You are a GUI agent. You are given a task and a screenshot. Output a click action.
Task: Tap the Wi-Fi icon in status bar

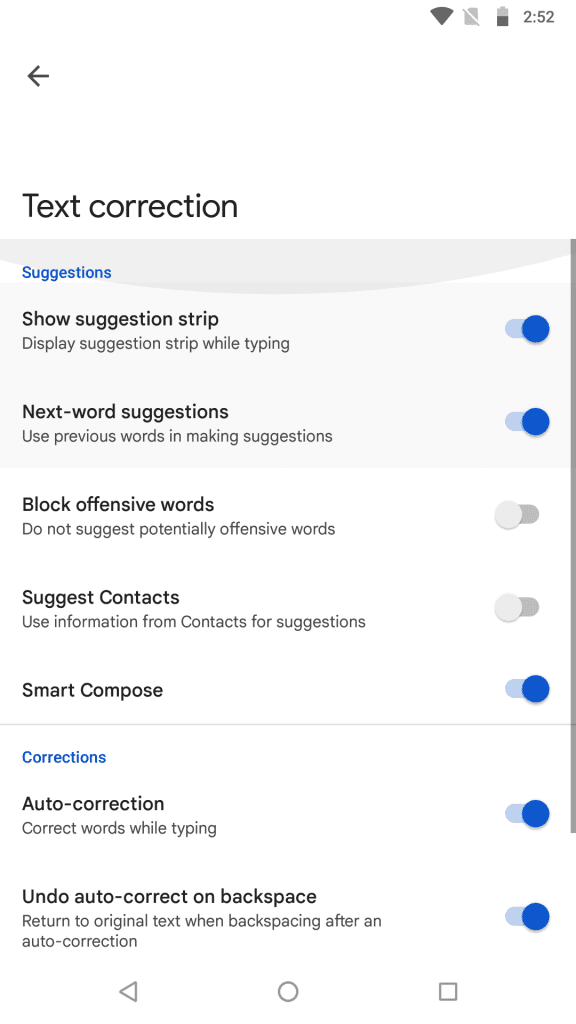tap(441, 16)
